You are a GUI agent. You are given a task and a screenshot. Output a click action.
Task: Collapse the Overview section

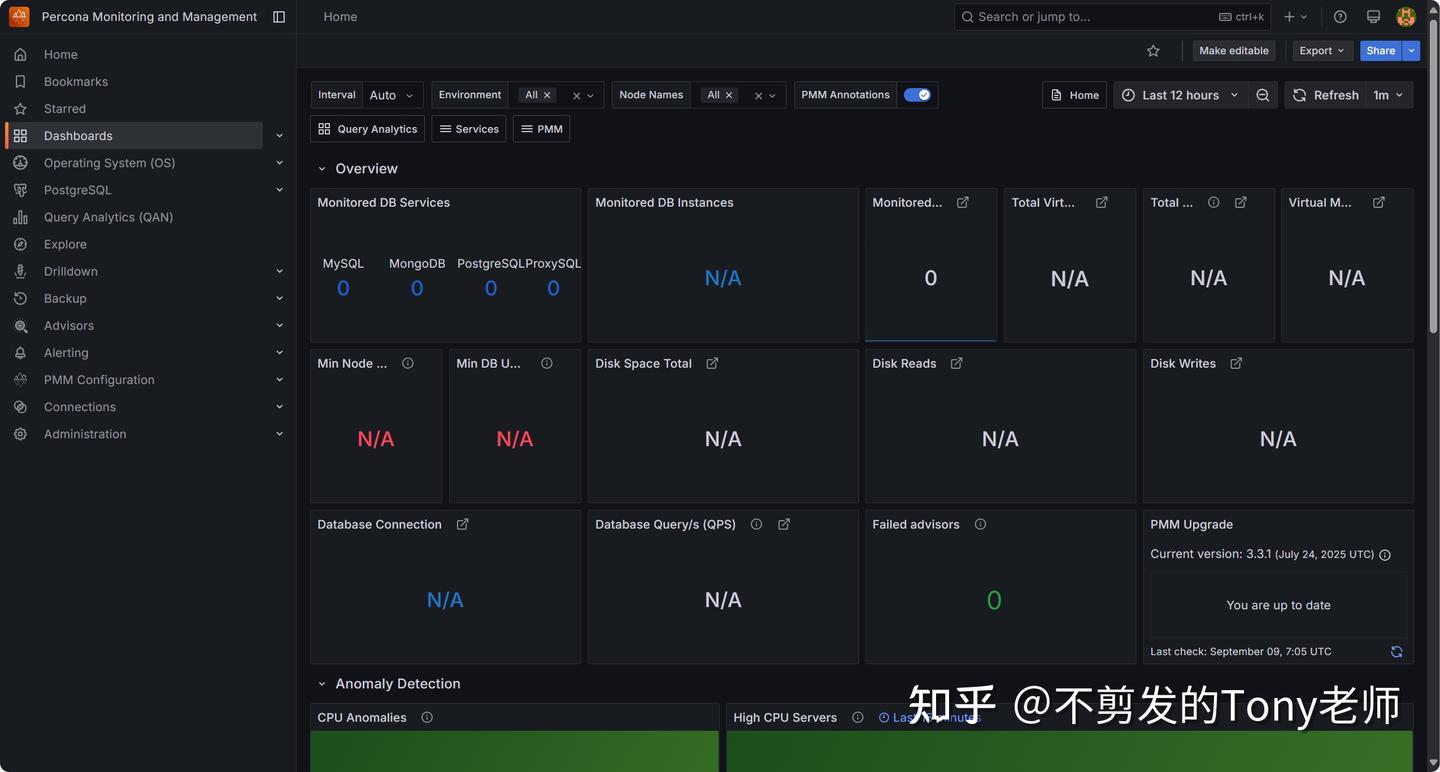(322, 169)
